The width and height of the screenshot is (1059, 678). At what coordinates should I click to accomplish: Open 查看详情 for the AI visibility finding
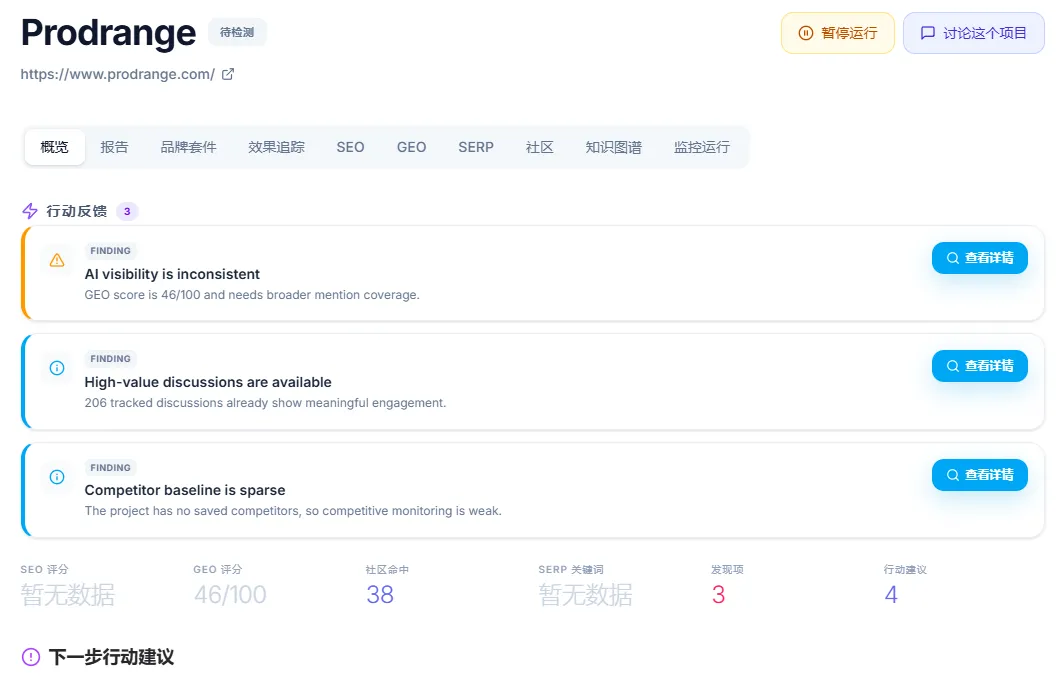click(x=979, y=258)
